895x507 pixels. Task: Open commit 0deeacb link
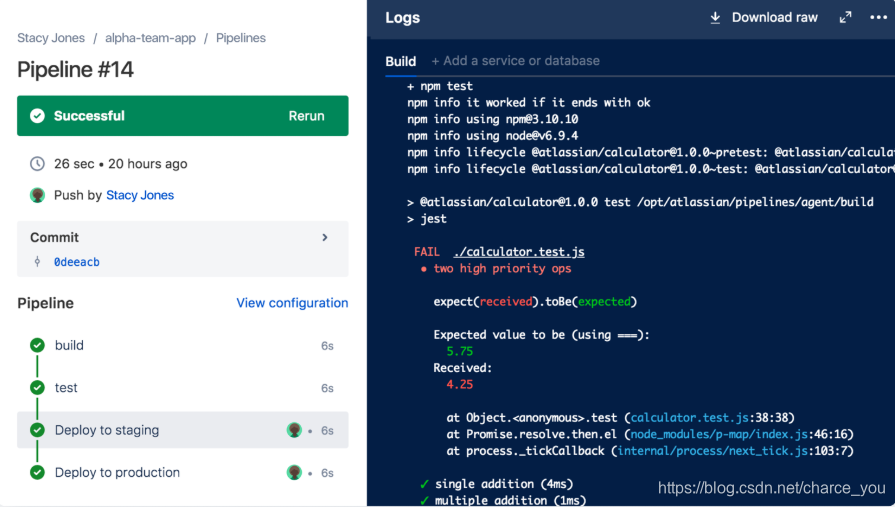point(76,262)
